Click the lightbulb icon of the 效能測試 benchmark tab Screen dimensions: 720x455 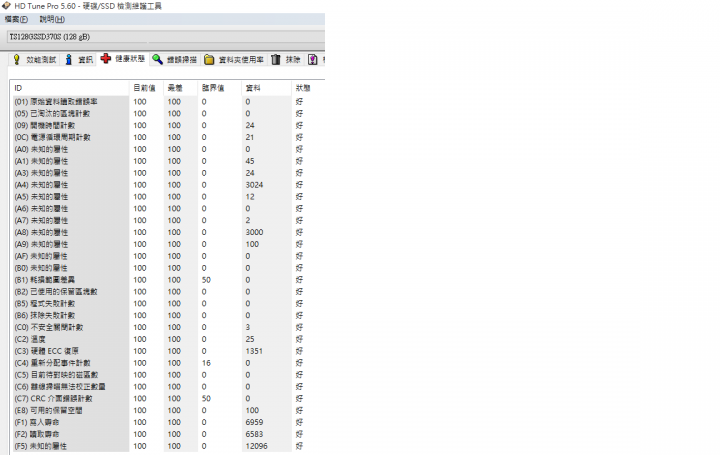tap(17, 60)
